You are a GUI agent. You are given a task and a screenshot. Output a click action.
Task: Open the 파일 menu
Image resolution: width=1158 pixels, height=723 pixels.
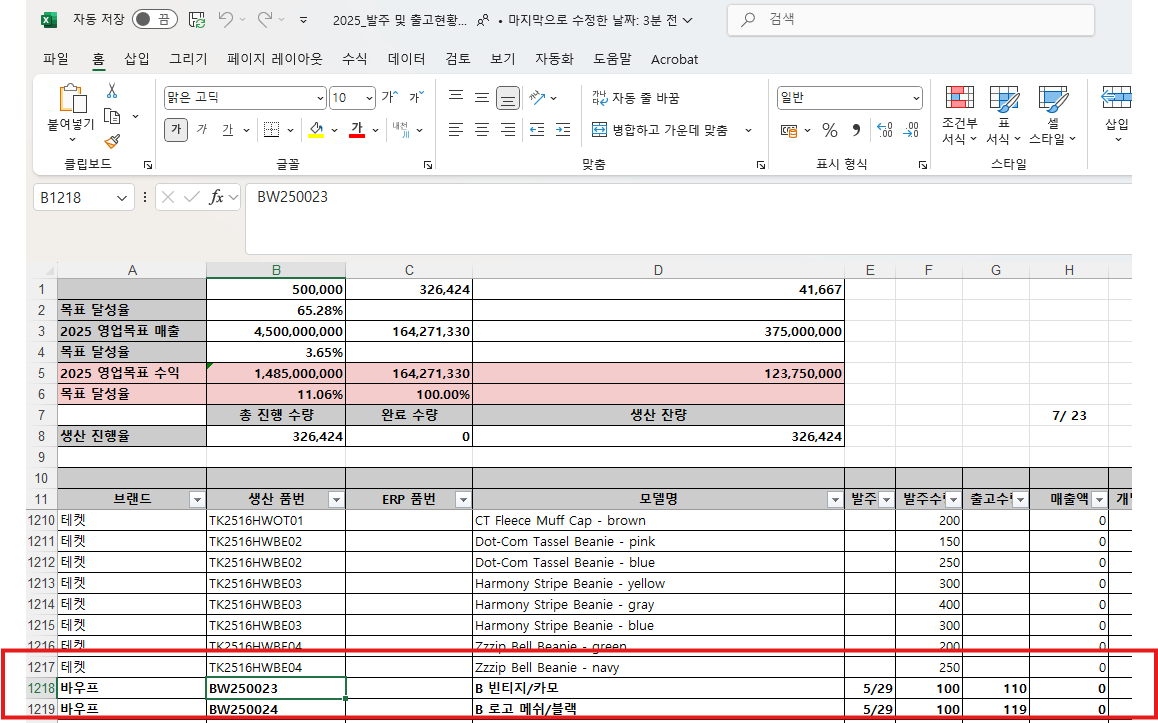(55, 59)
